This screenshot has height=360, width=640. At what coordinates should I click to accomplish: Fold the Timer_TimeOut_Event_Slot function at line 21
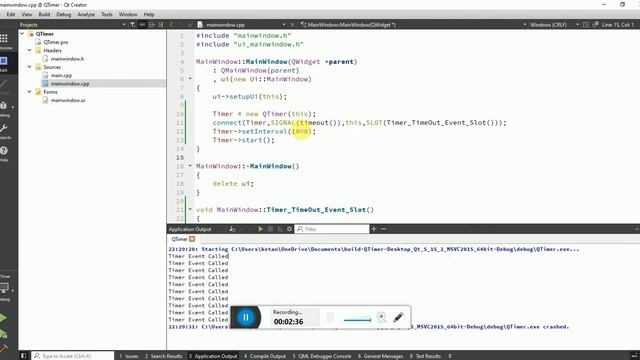coord(190,209)
